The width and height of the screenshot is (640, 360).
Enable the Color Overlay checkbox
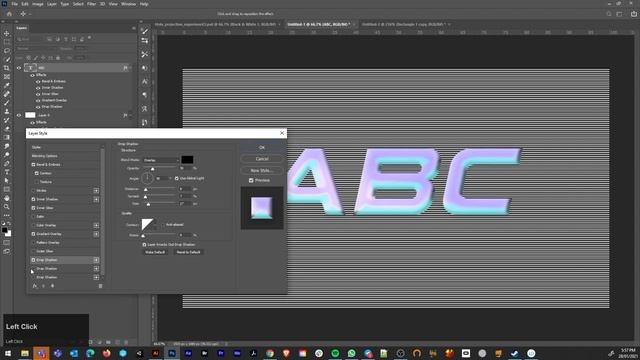click(33, 225)
